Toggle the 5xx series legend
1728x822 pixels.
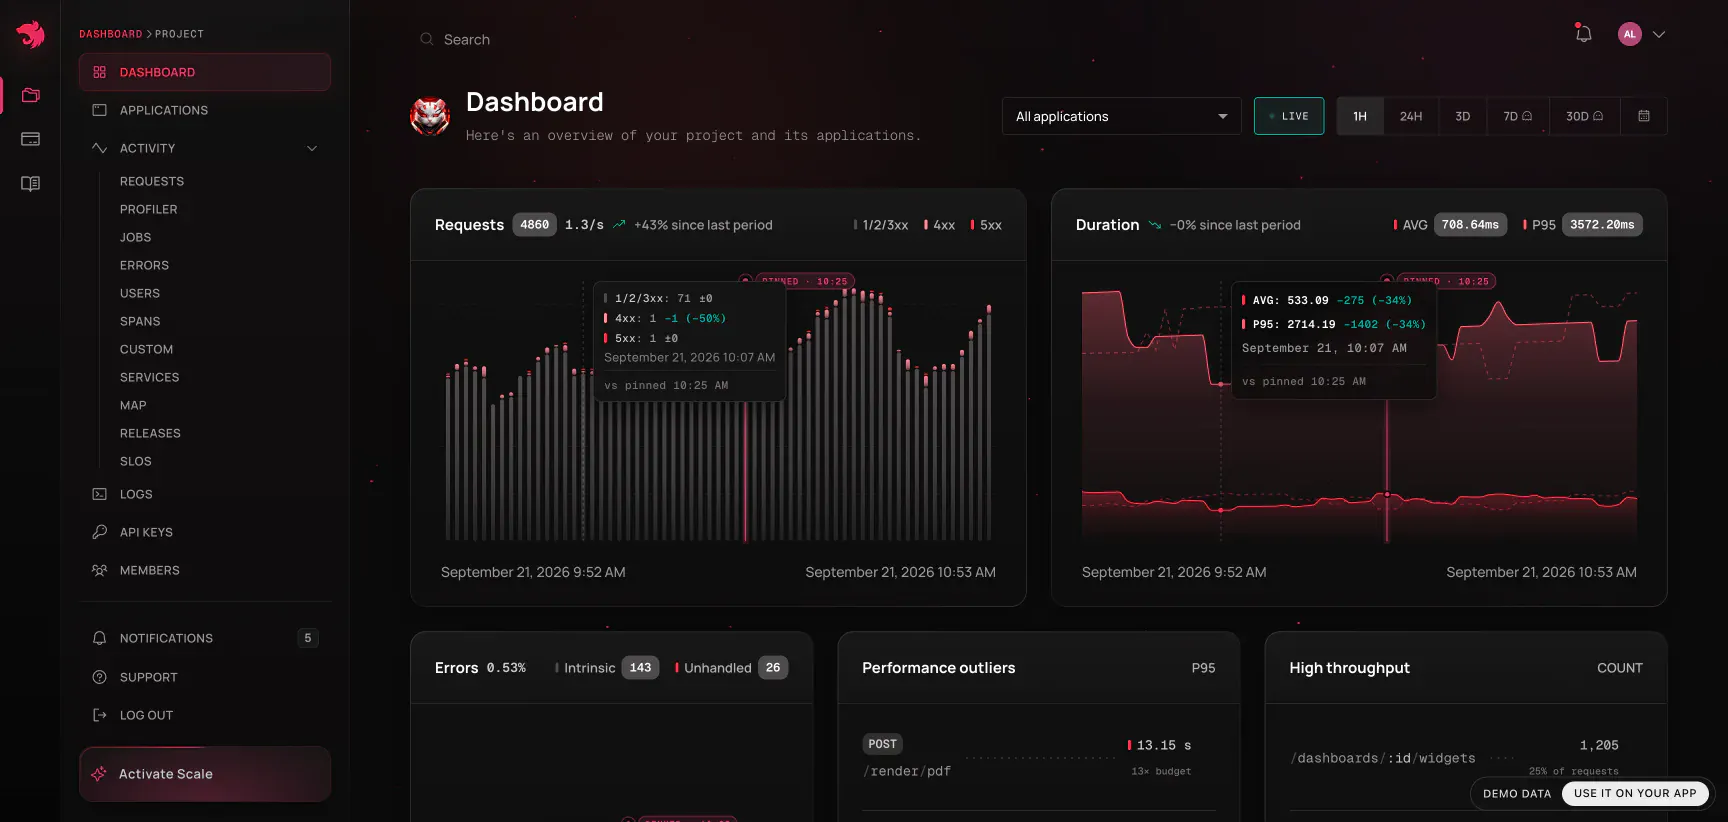(x=986, y=225)
